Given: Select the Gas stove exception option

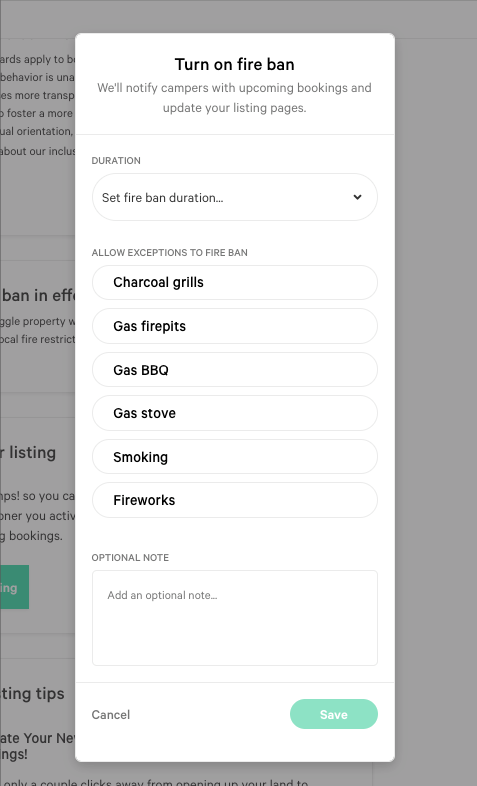Looking at the screenshot, I should coord(234,413).
